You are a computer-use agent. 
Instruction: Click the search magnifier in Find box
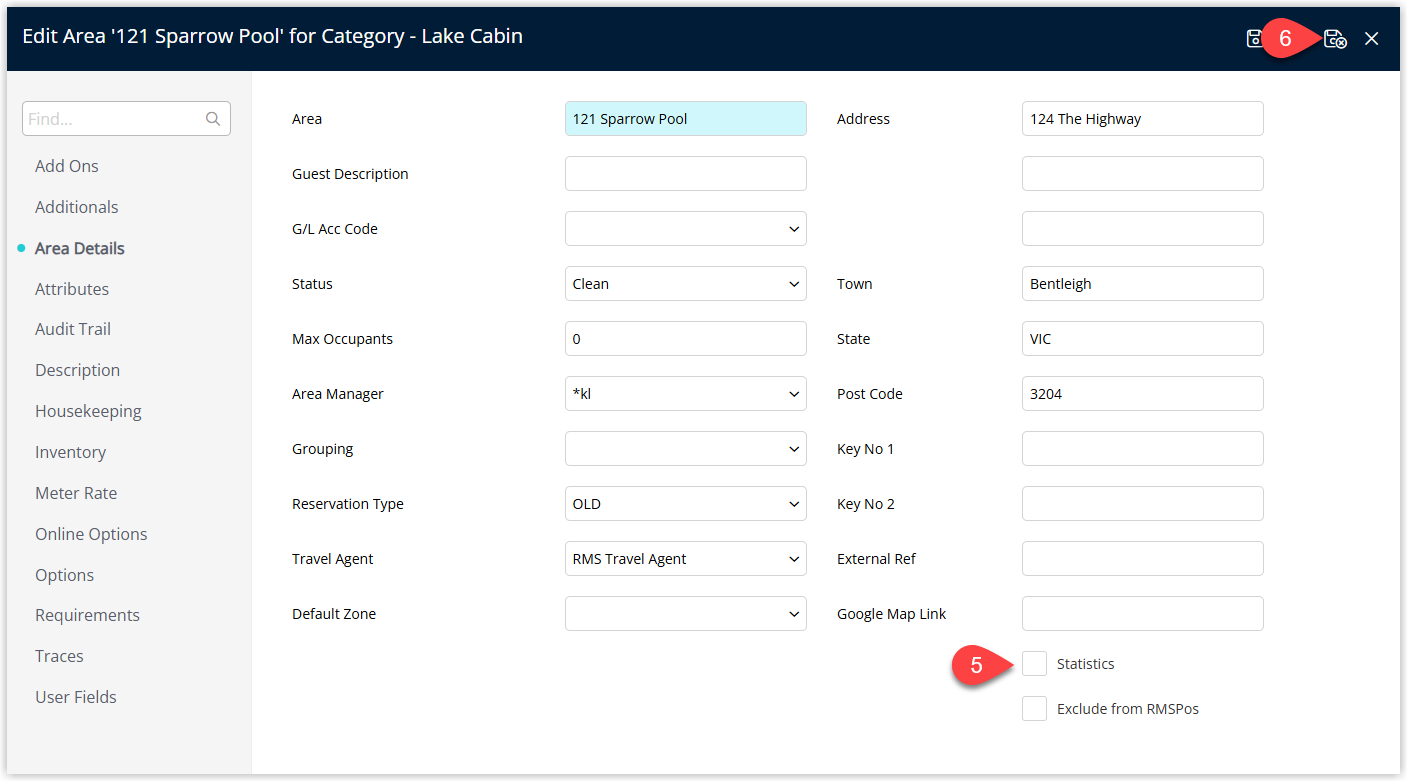coord(213,119)
